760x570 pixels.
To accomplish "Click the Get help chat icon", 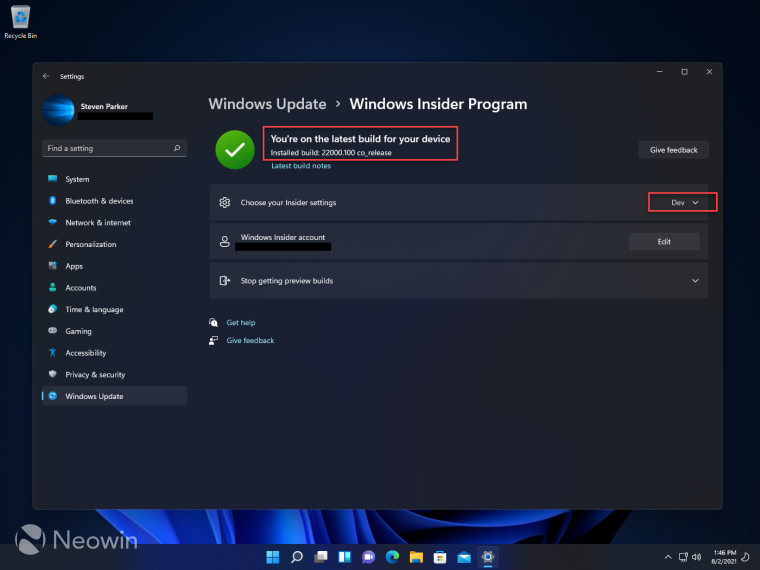I will (x=213, y=322).
